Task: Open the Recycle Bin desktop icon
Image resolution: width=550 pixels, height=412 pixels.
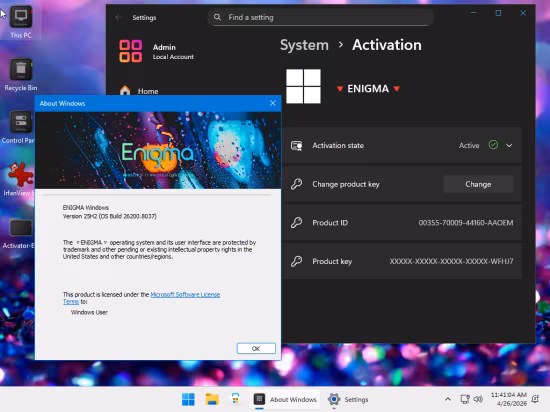Action: pos(21,75)
